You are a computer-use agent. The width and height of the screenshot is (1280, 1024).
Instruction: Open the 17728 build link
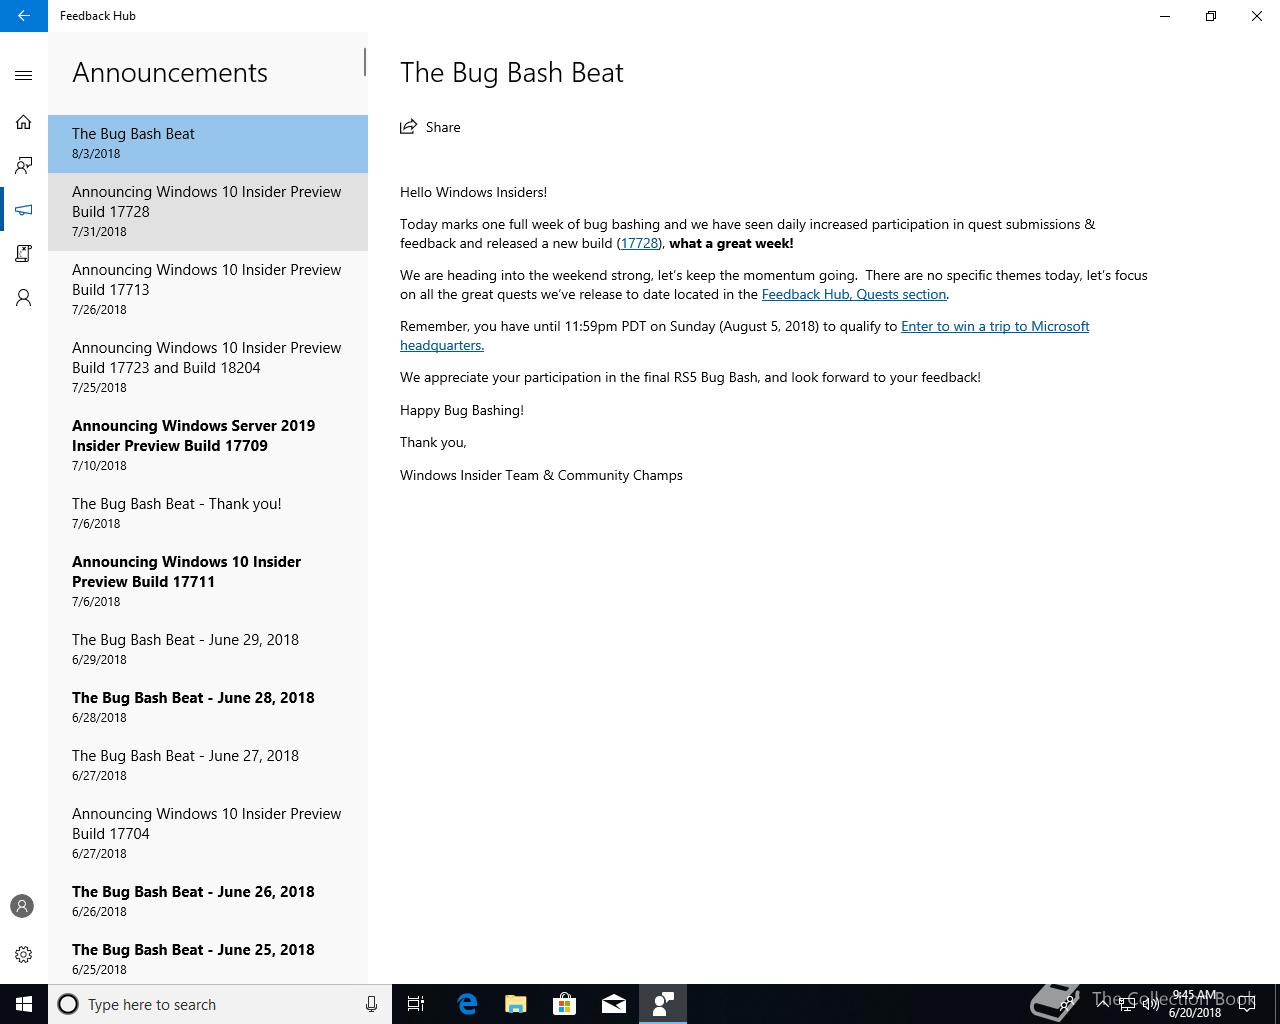point(640,243)
